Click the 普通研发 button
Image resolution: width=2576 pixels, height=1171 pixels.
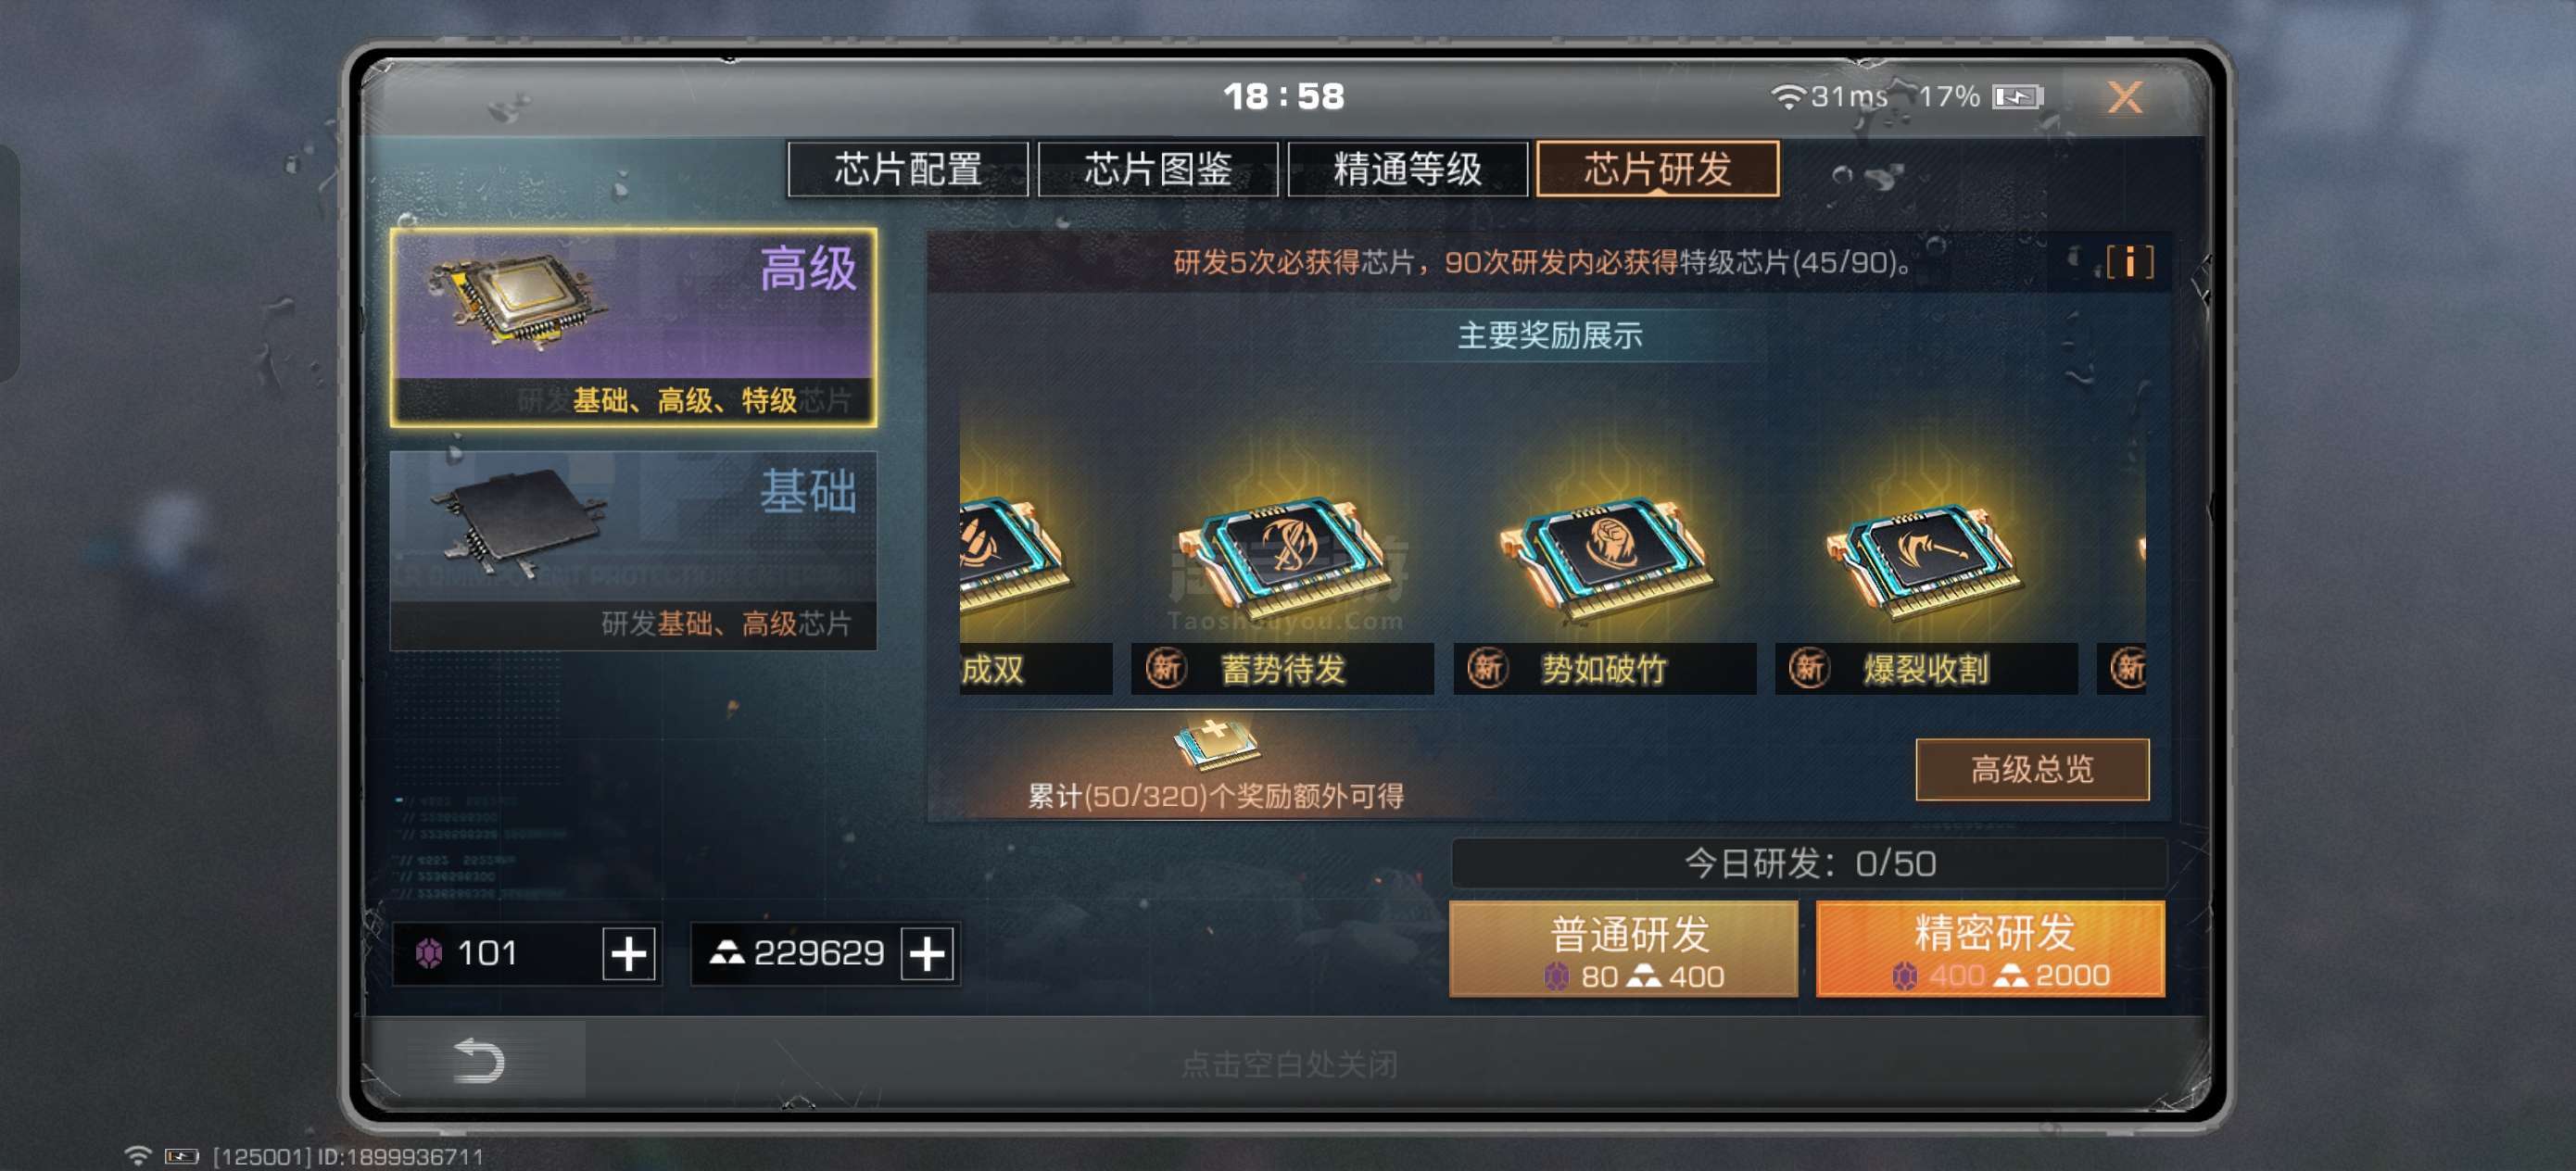(1624, 949)
